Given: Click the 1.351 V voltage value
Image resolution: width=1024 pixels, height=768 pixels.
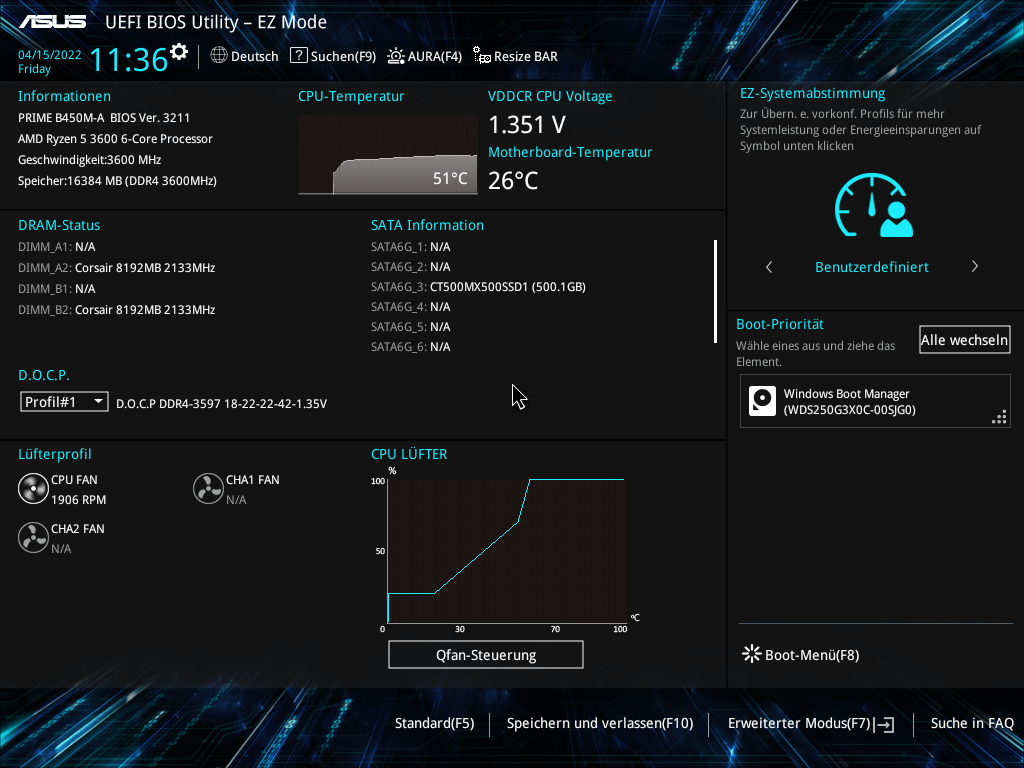Looking at the screenshot, I should click(527, 125).
